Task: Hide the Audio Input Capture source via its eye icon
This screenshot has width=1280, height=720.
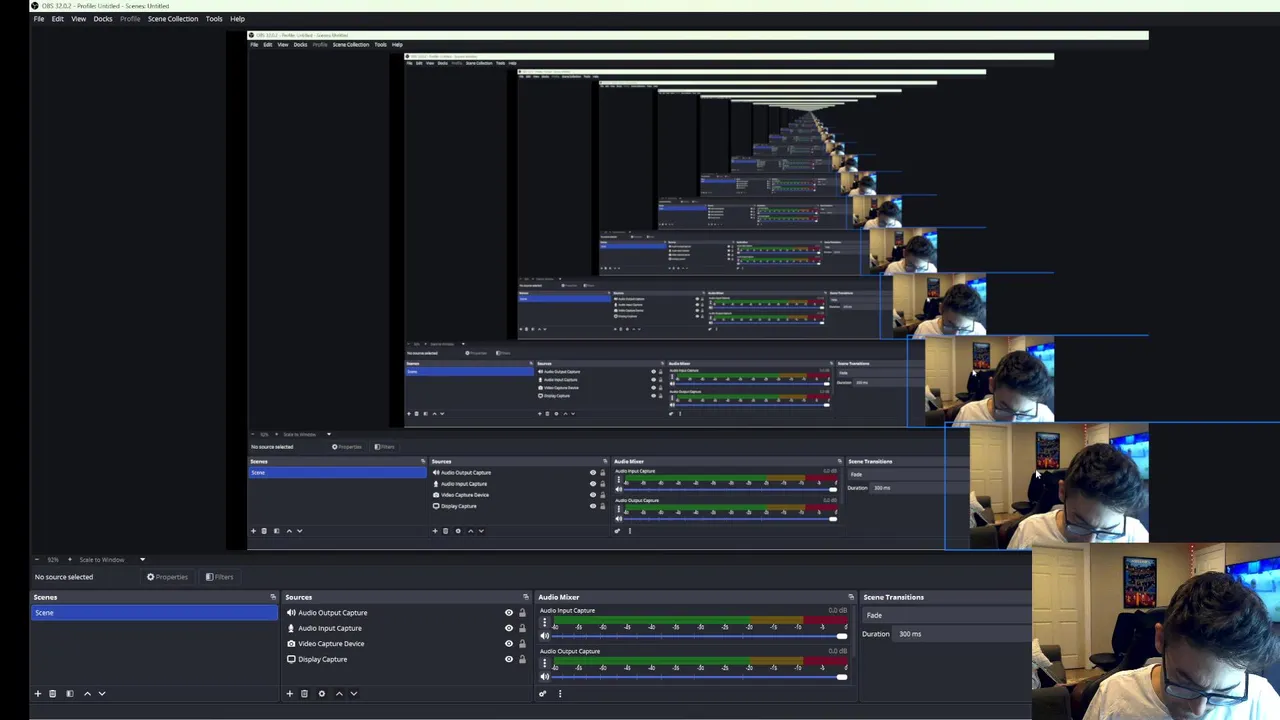Action: pyautogui.click(x=508, y=628)
